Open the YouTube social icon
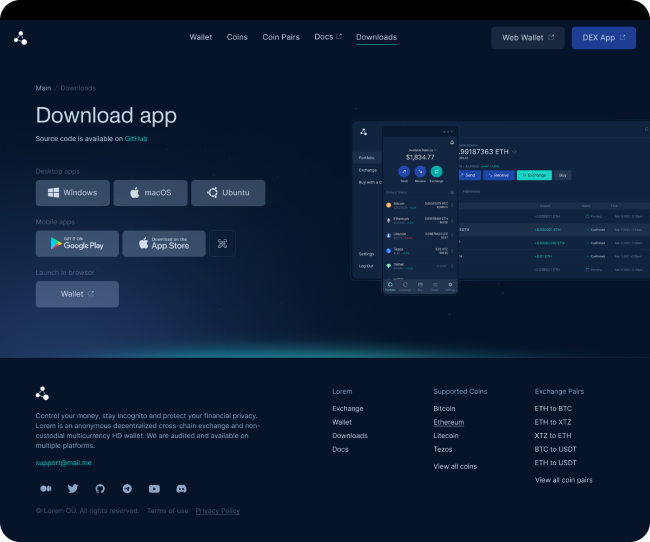The image size is (650, 542). tap(154, 489)
